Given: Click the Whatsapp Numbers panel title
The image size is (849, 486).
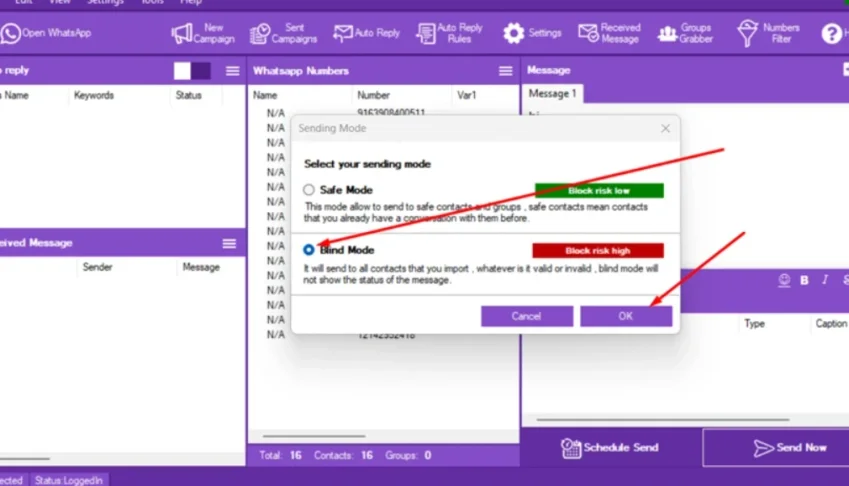Looking at the screenshot, I should tap(301, 71).
